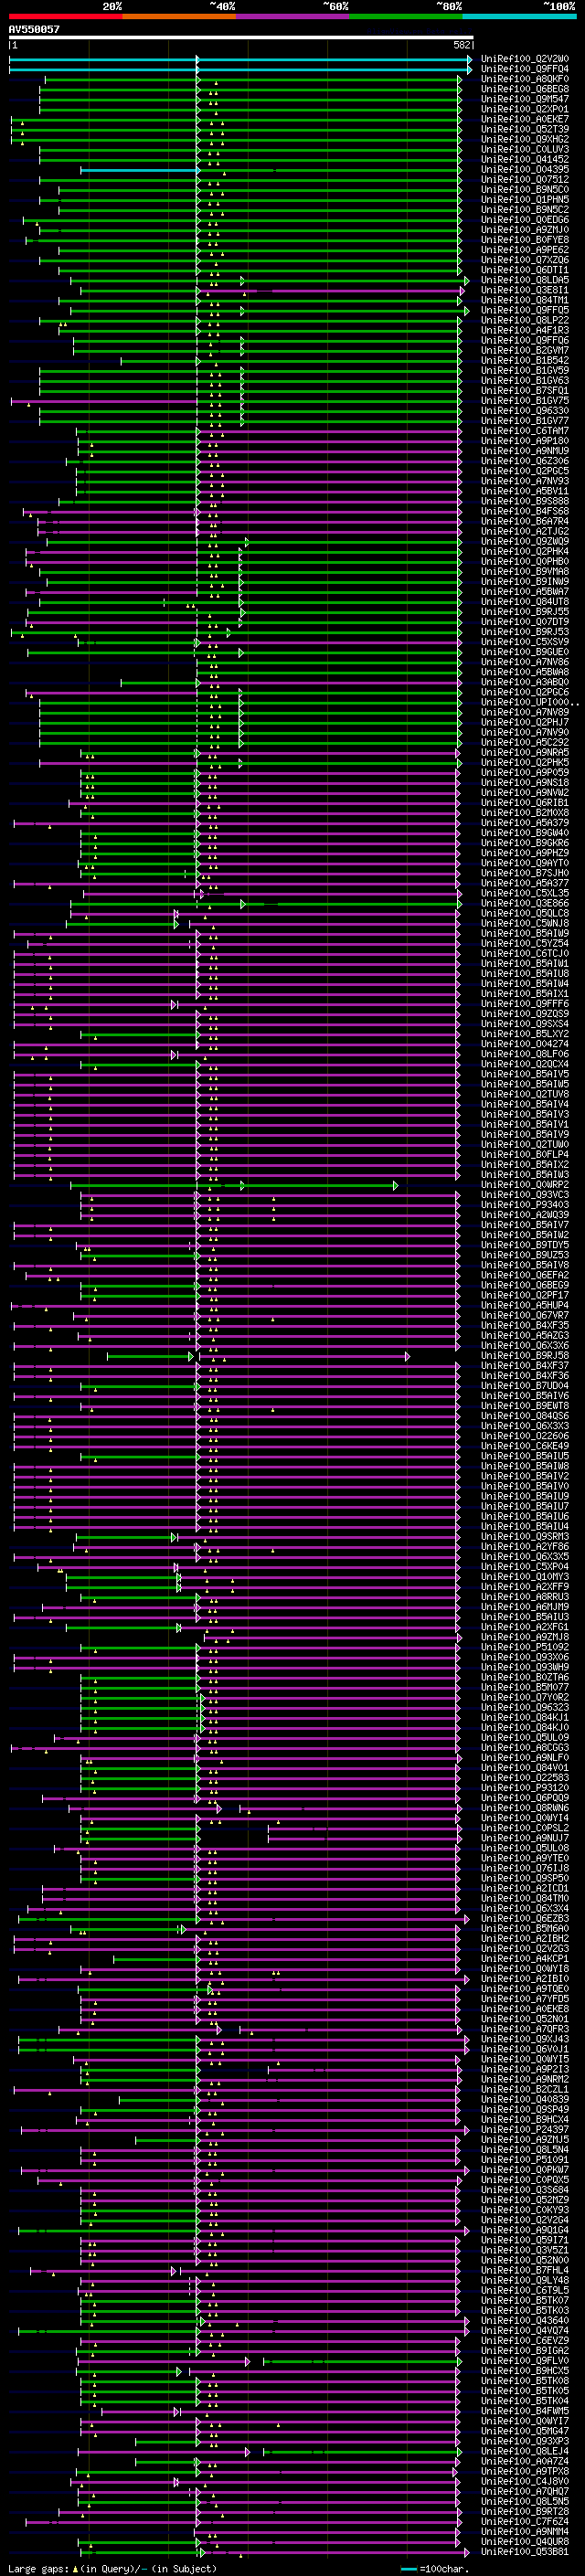Click the UniRef100_B2GVM7 label

coord(525,350)
